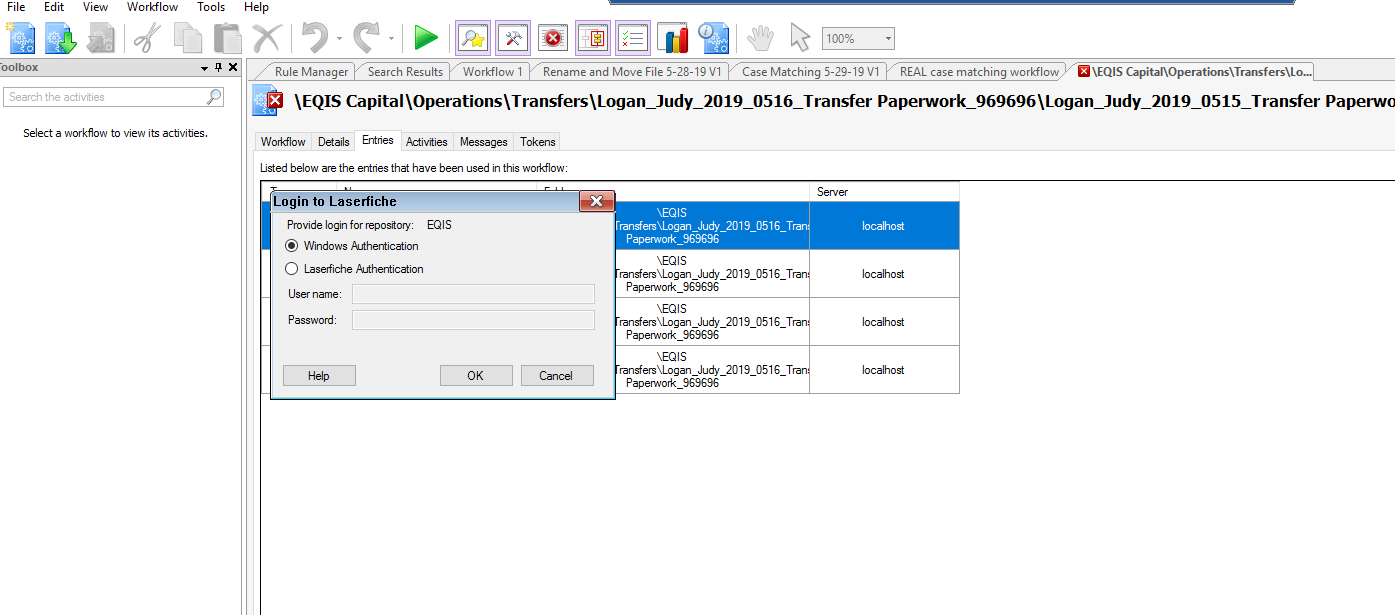Click the workflow info icon
The height and width of the screenshot is (615, 1395).
[x=713, y=38]
